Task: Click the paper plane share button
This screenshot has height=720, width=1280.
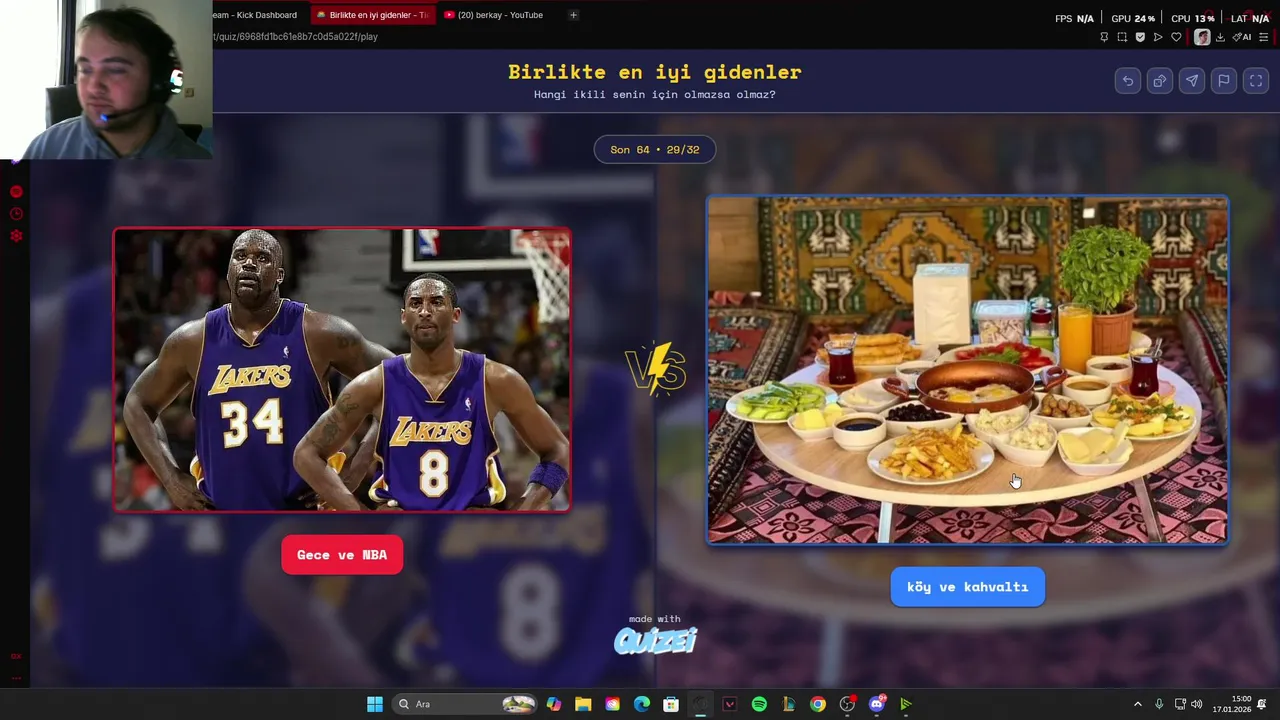Action: [1192, 81]
